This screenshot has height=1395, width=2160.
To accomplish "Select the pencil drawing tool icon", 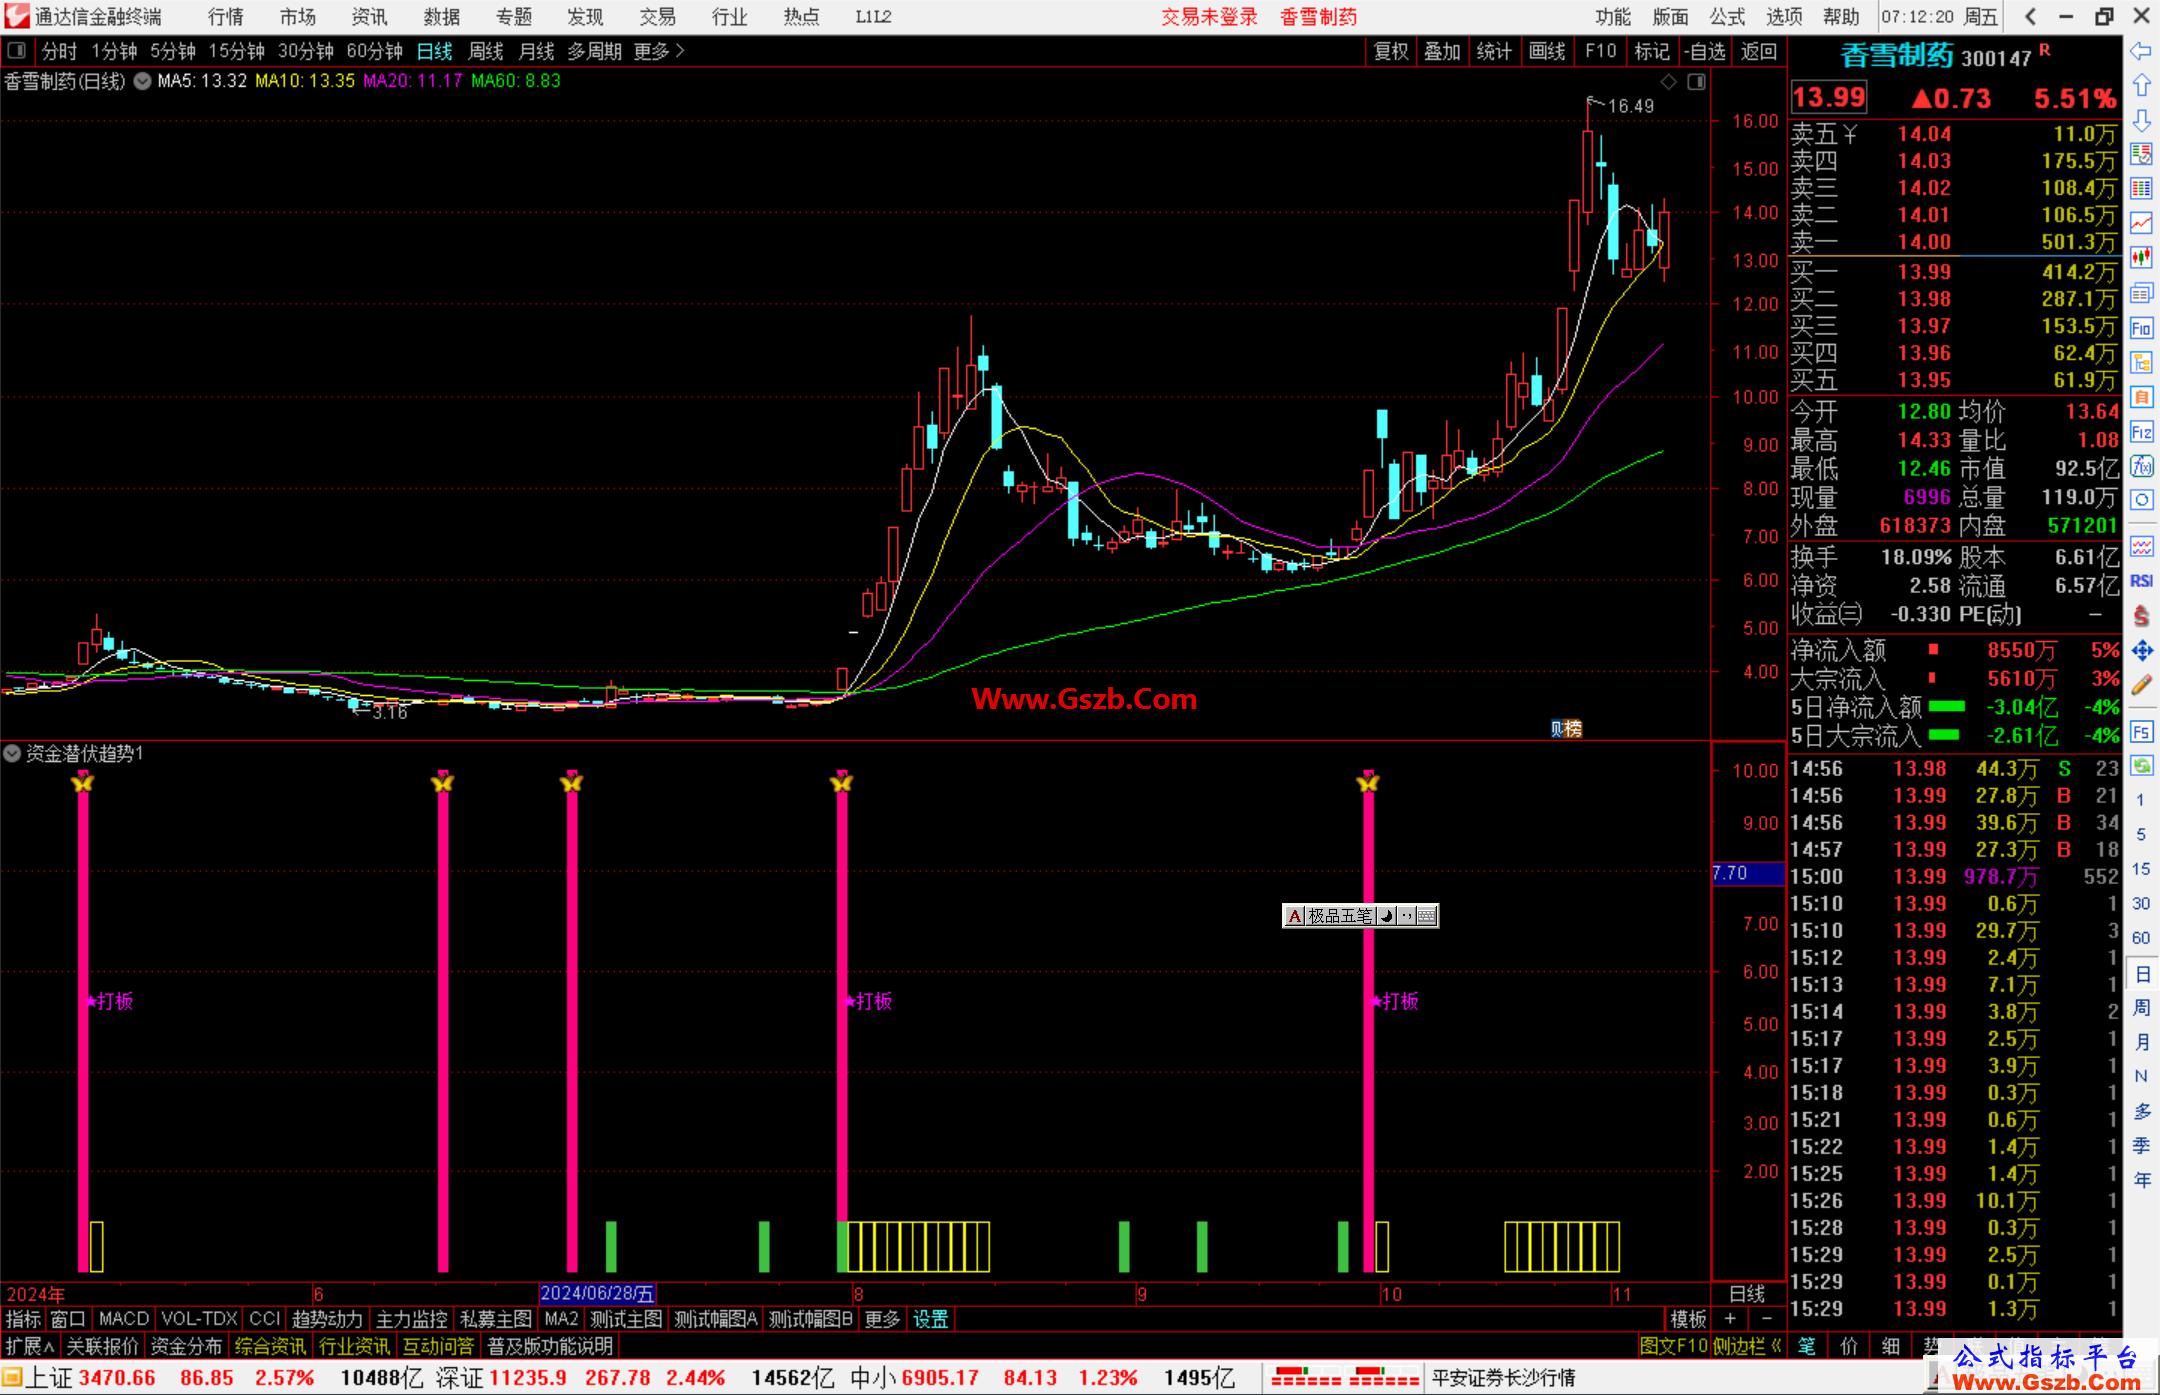I will 2141,685.
